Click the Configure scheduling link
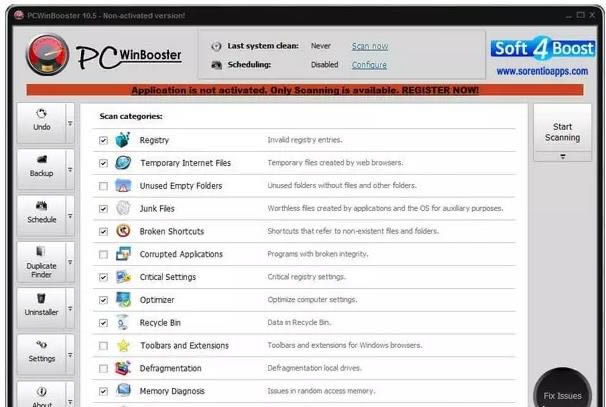Screen dimensions: 606x407 pos(369,65)
